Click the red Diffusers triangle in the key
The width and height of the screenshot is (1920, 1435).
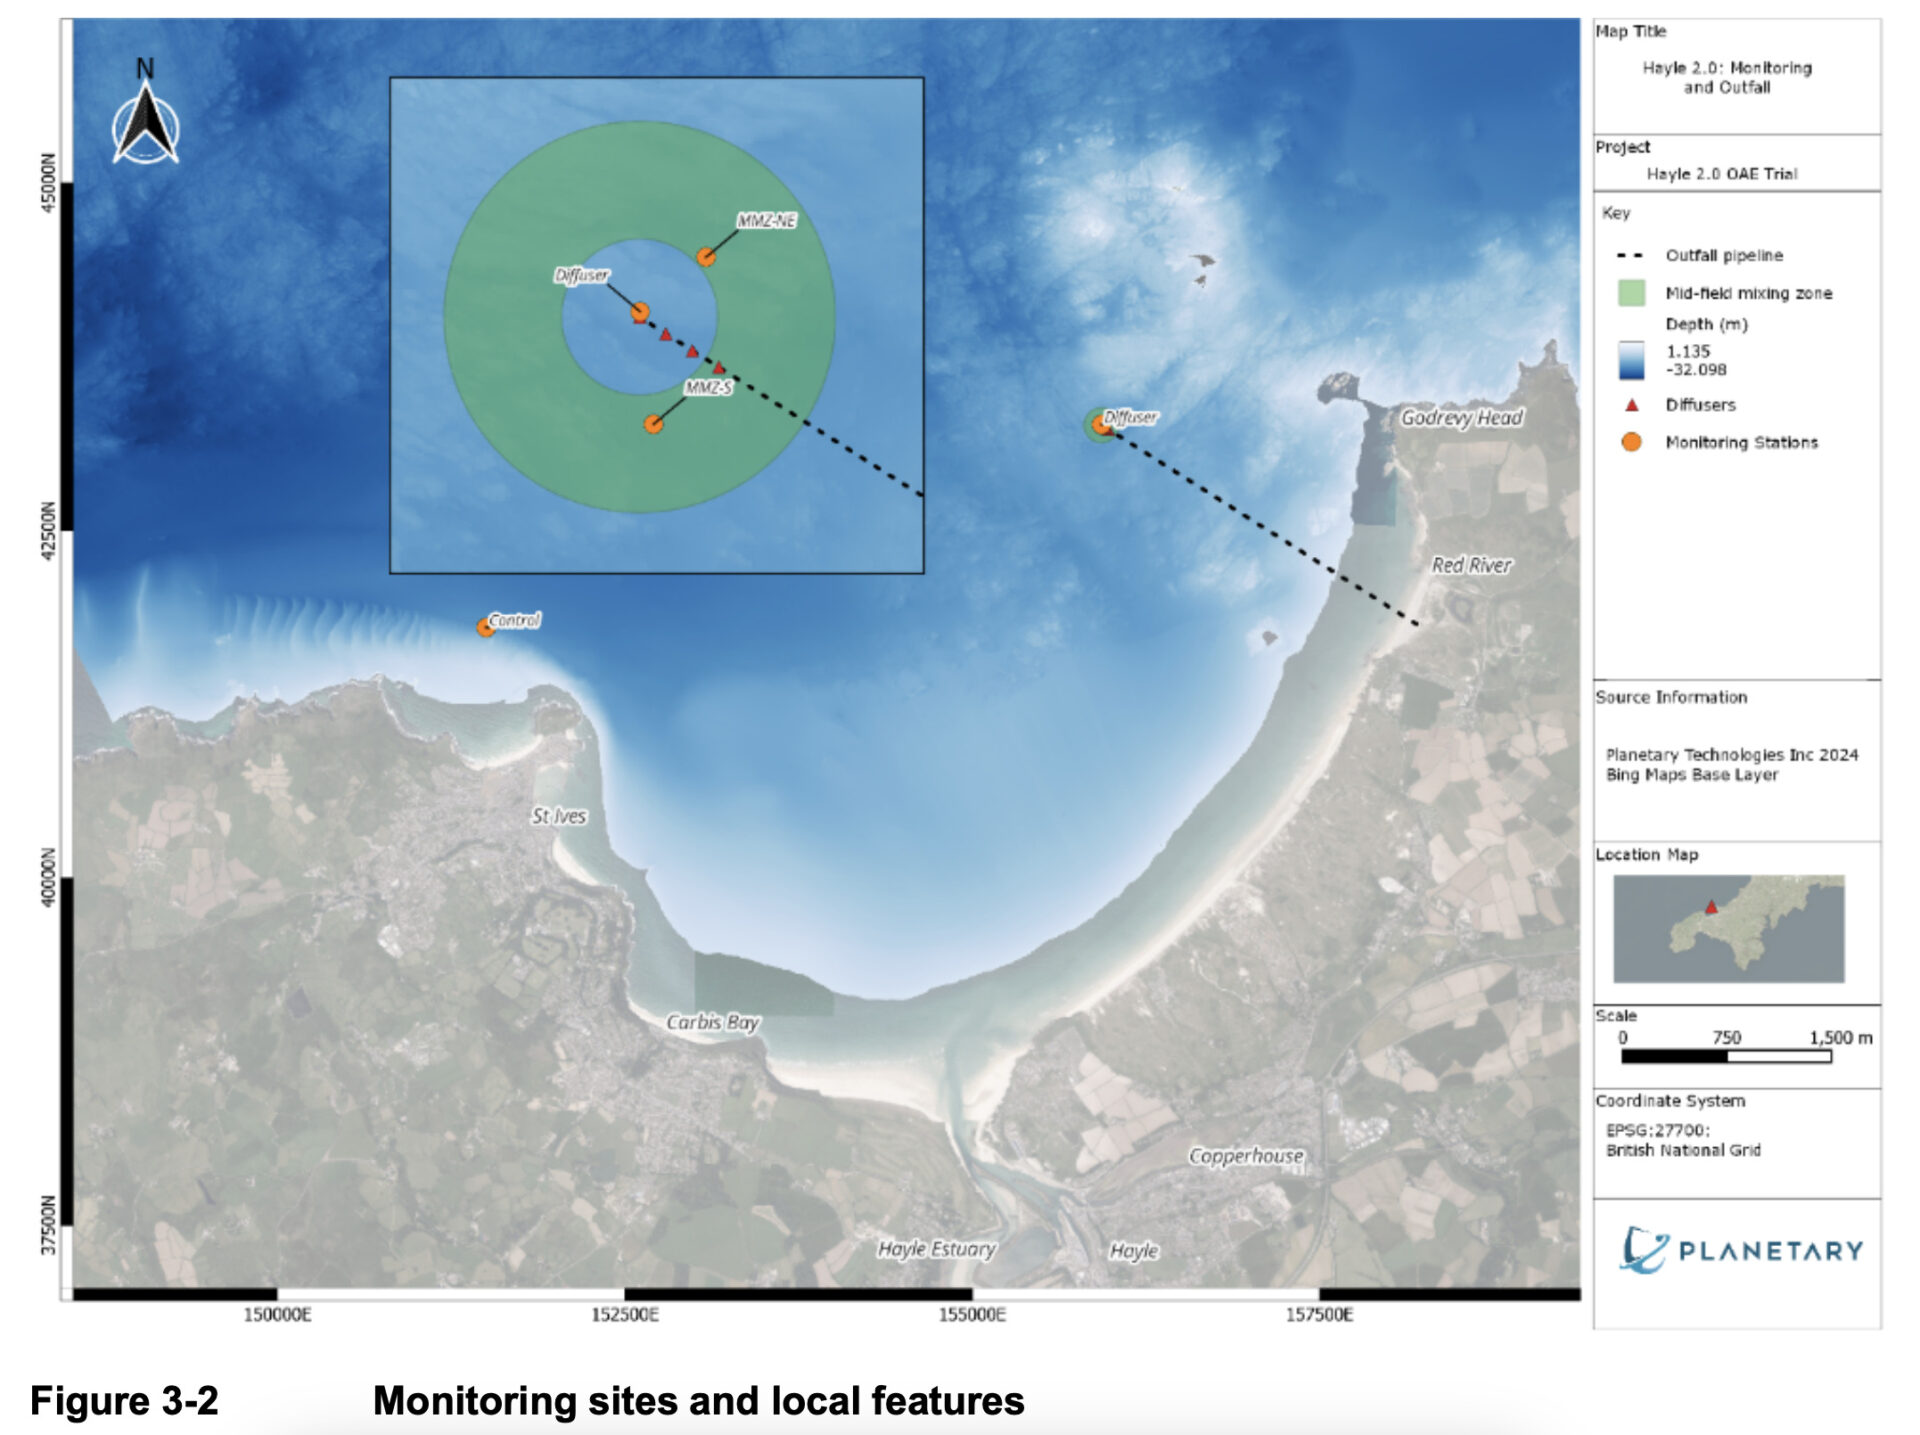[1632, 405]
